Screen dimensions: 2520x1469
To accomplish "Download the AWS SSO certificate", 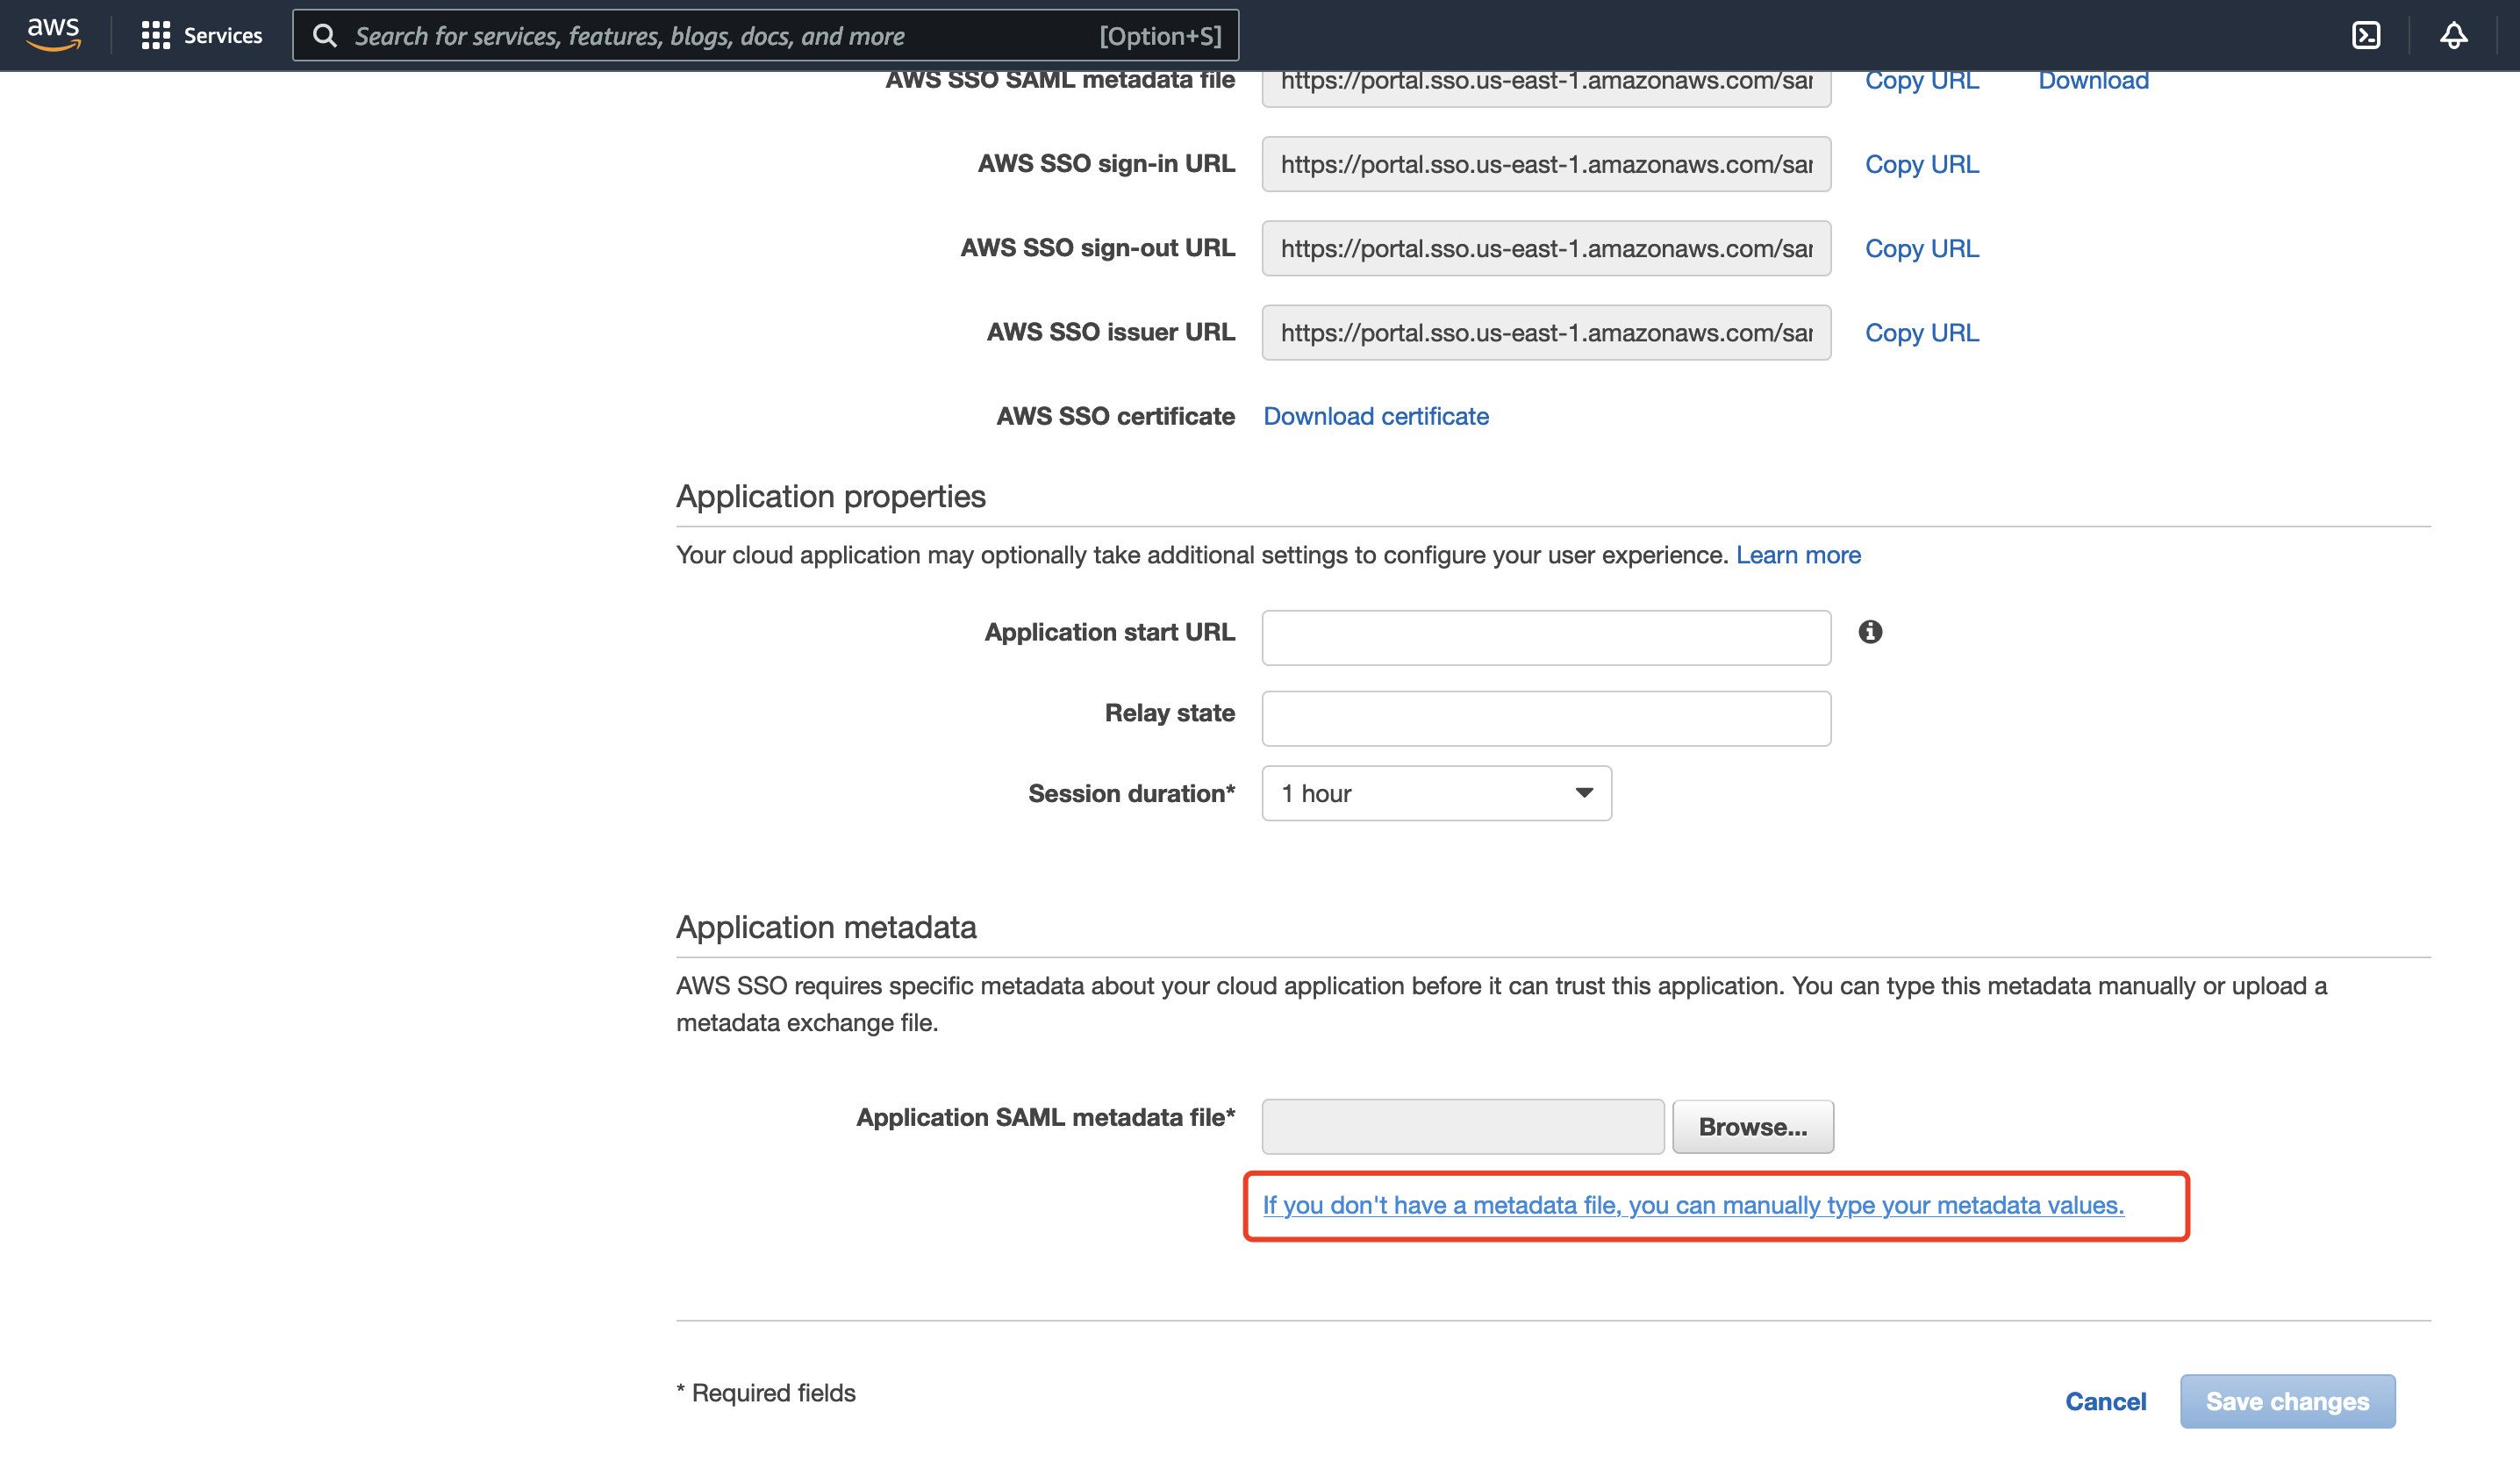I will (1375, 417).
